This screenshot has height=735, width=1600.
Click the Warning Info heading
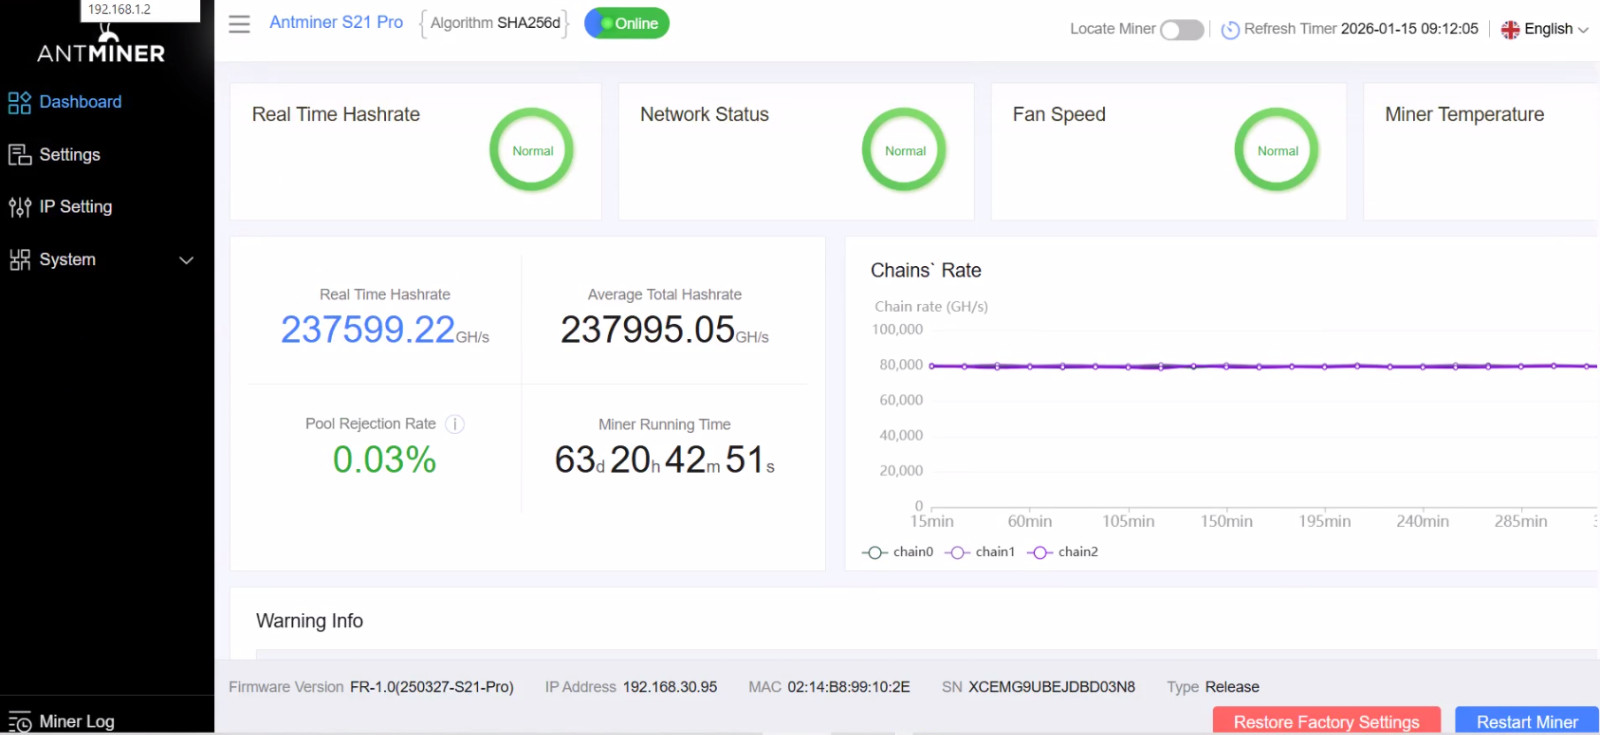tap(309, 621)
